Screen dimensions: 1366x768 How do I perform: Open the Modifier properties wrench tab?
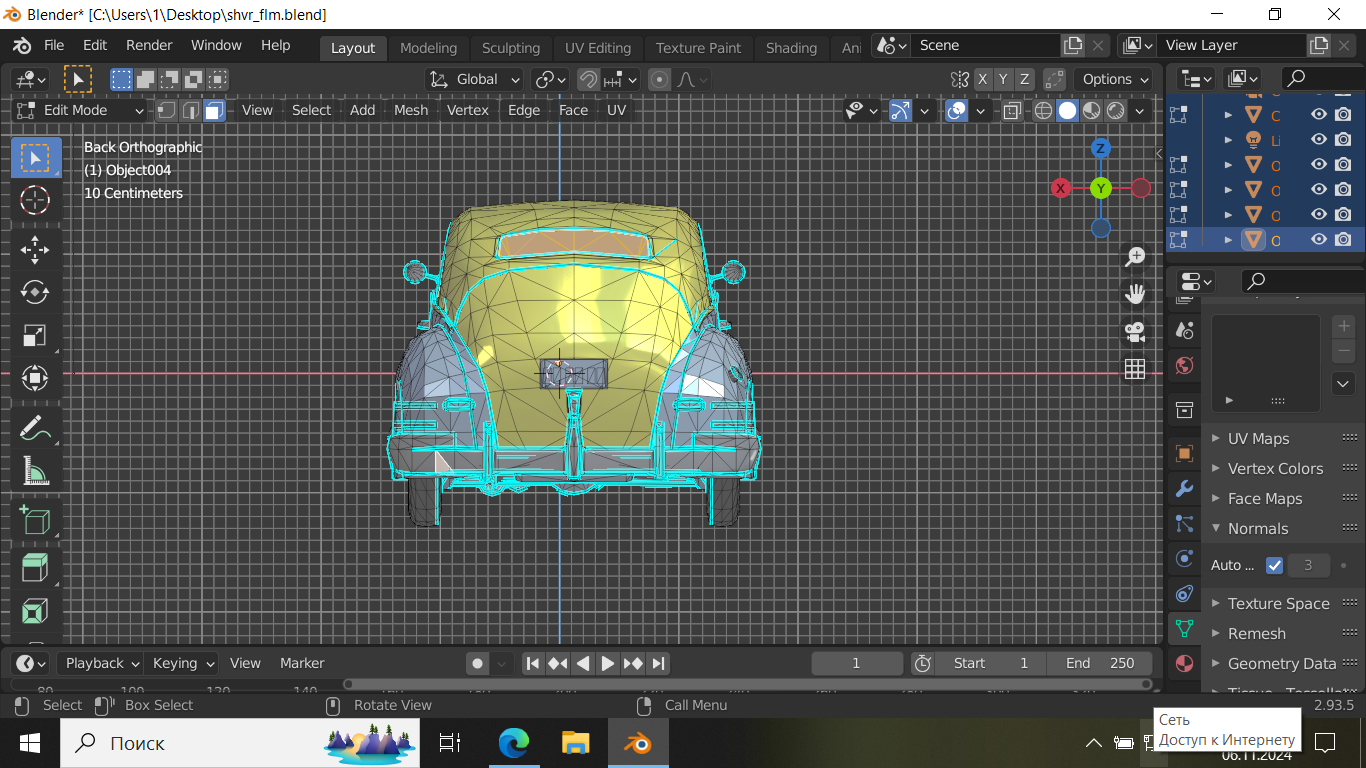click(1184, 489)
